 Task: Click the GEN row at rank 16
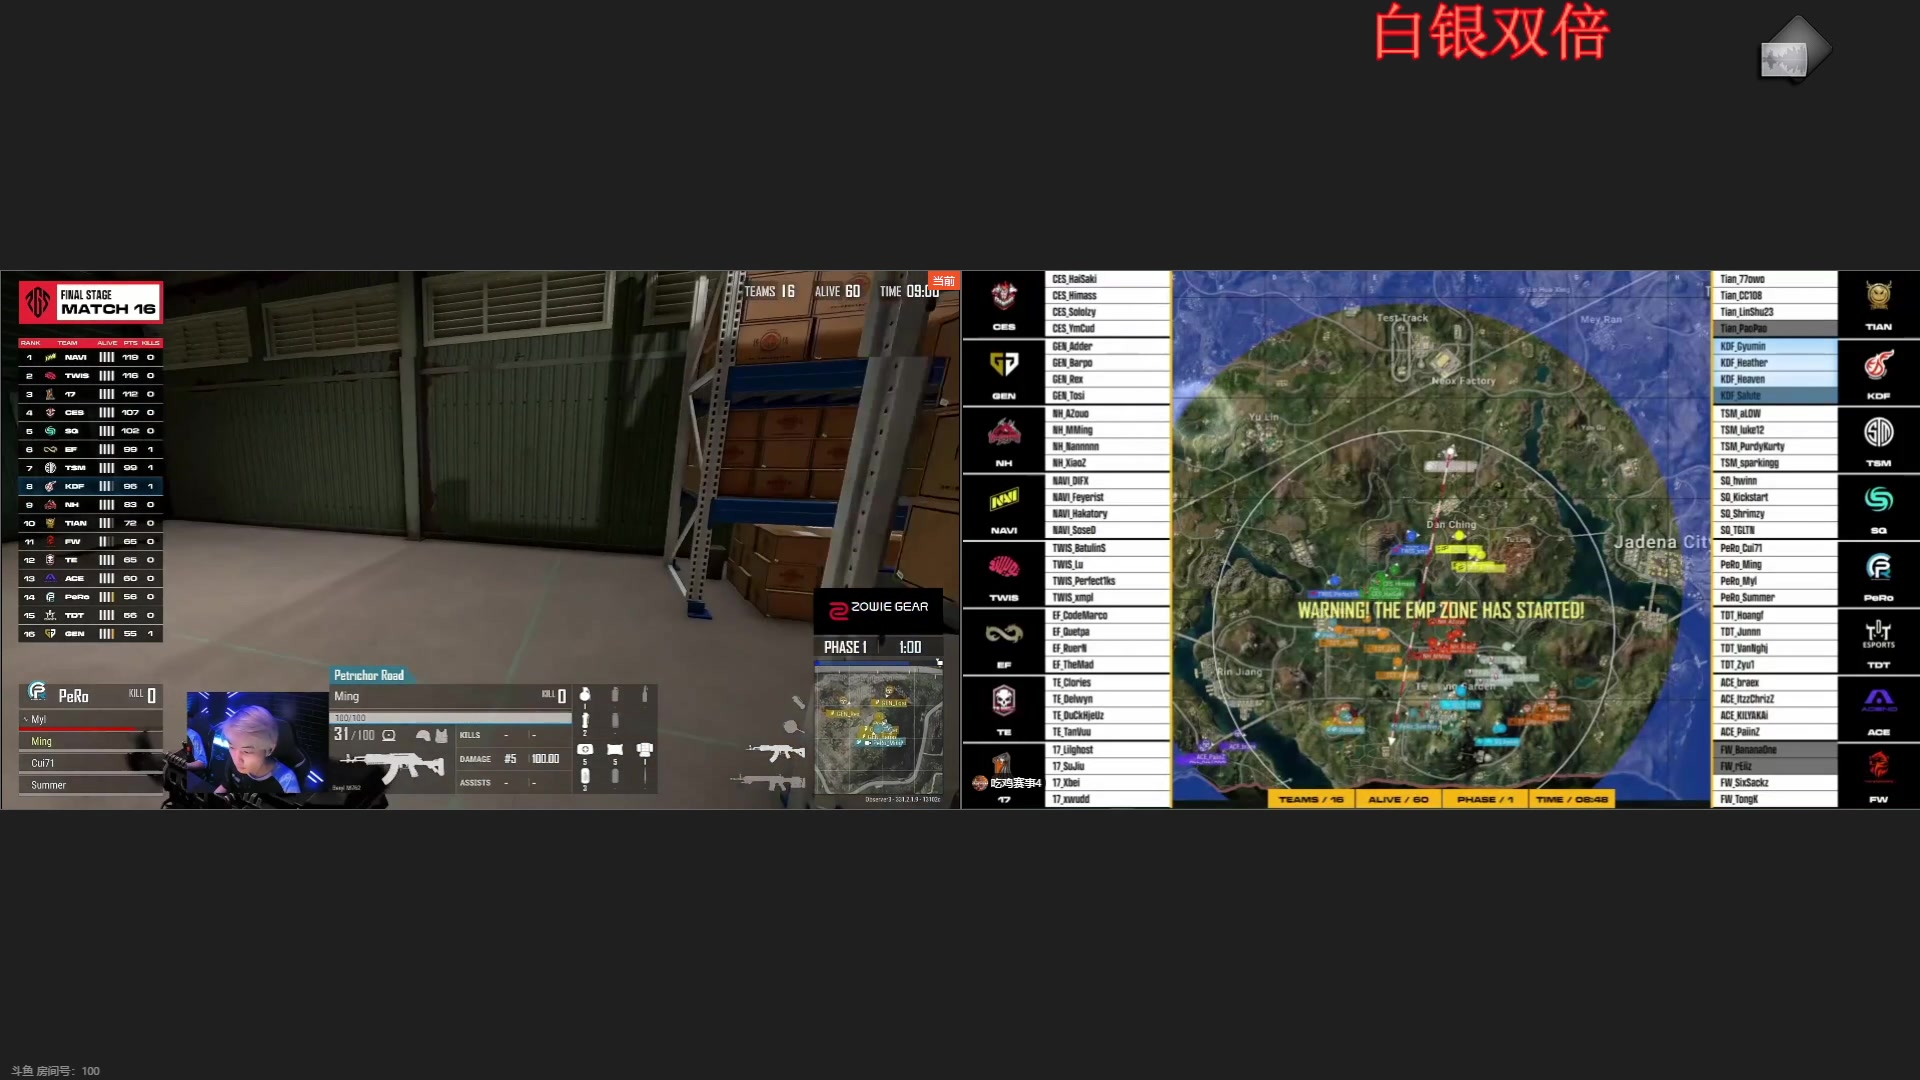[x=90, y=634]
